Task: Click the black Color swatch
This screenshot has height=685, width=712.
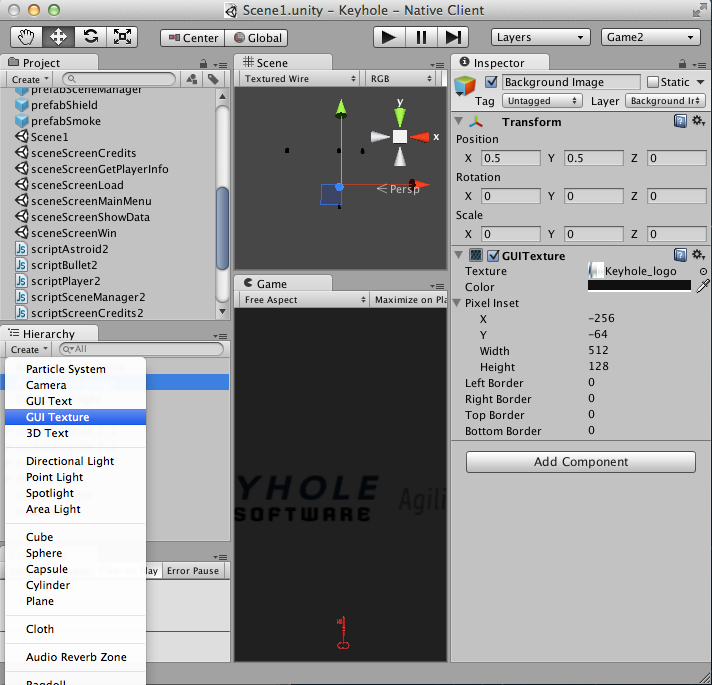Action: click(x=639, y=286)
